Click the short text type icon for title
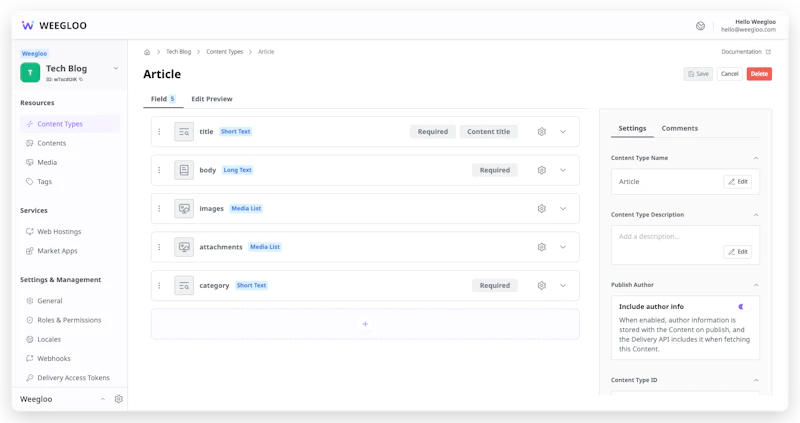Viewport: 800px width, 423px height. click(x=184, y=132)
